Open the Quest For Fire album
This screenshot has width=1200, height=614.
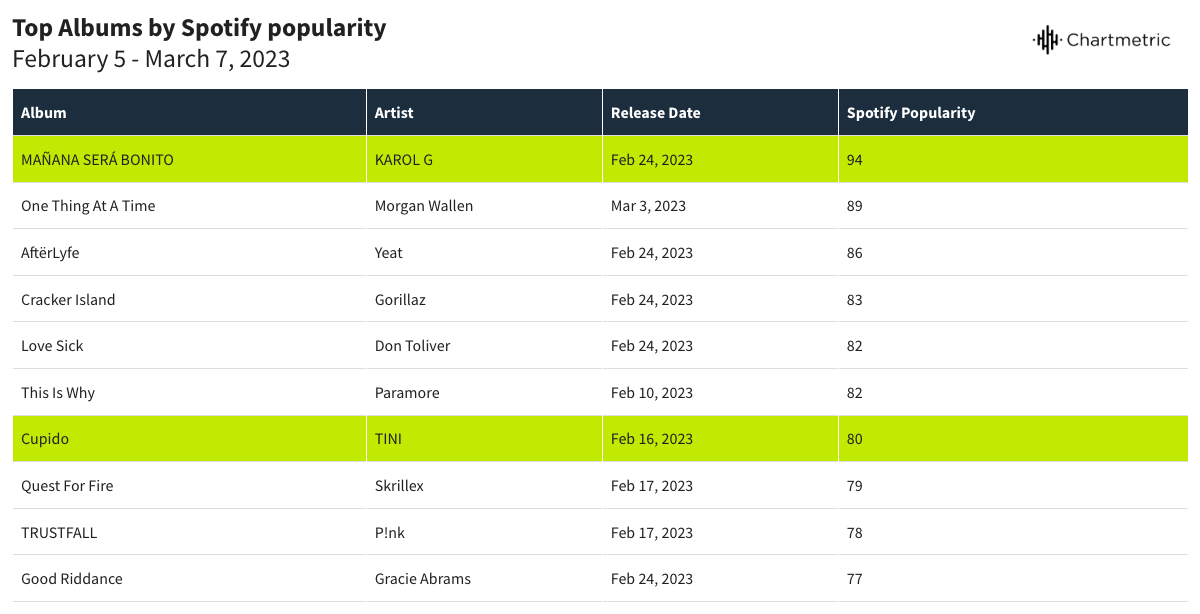click(67, 486)
